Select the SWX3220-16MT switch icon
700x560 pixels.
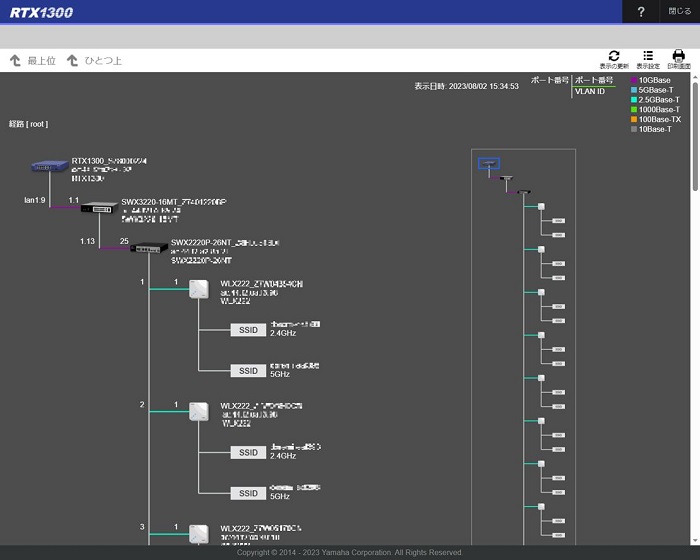[99, 208]
